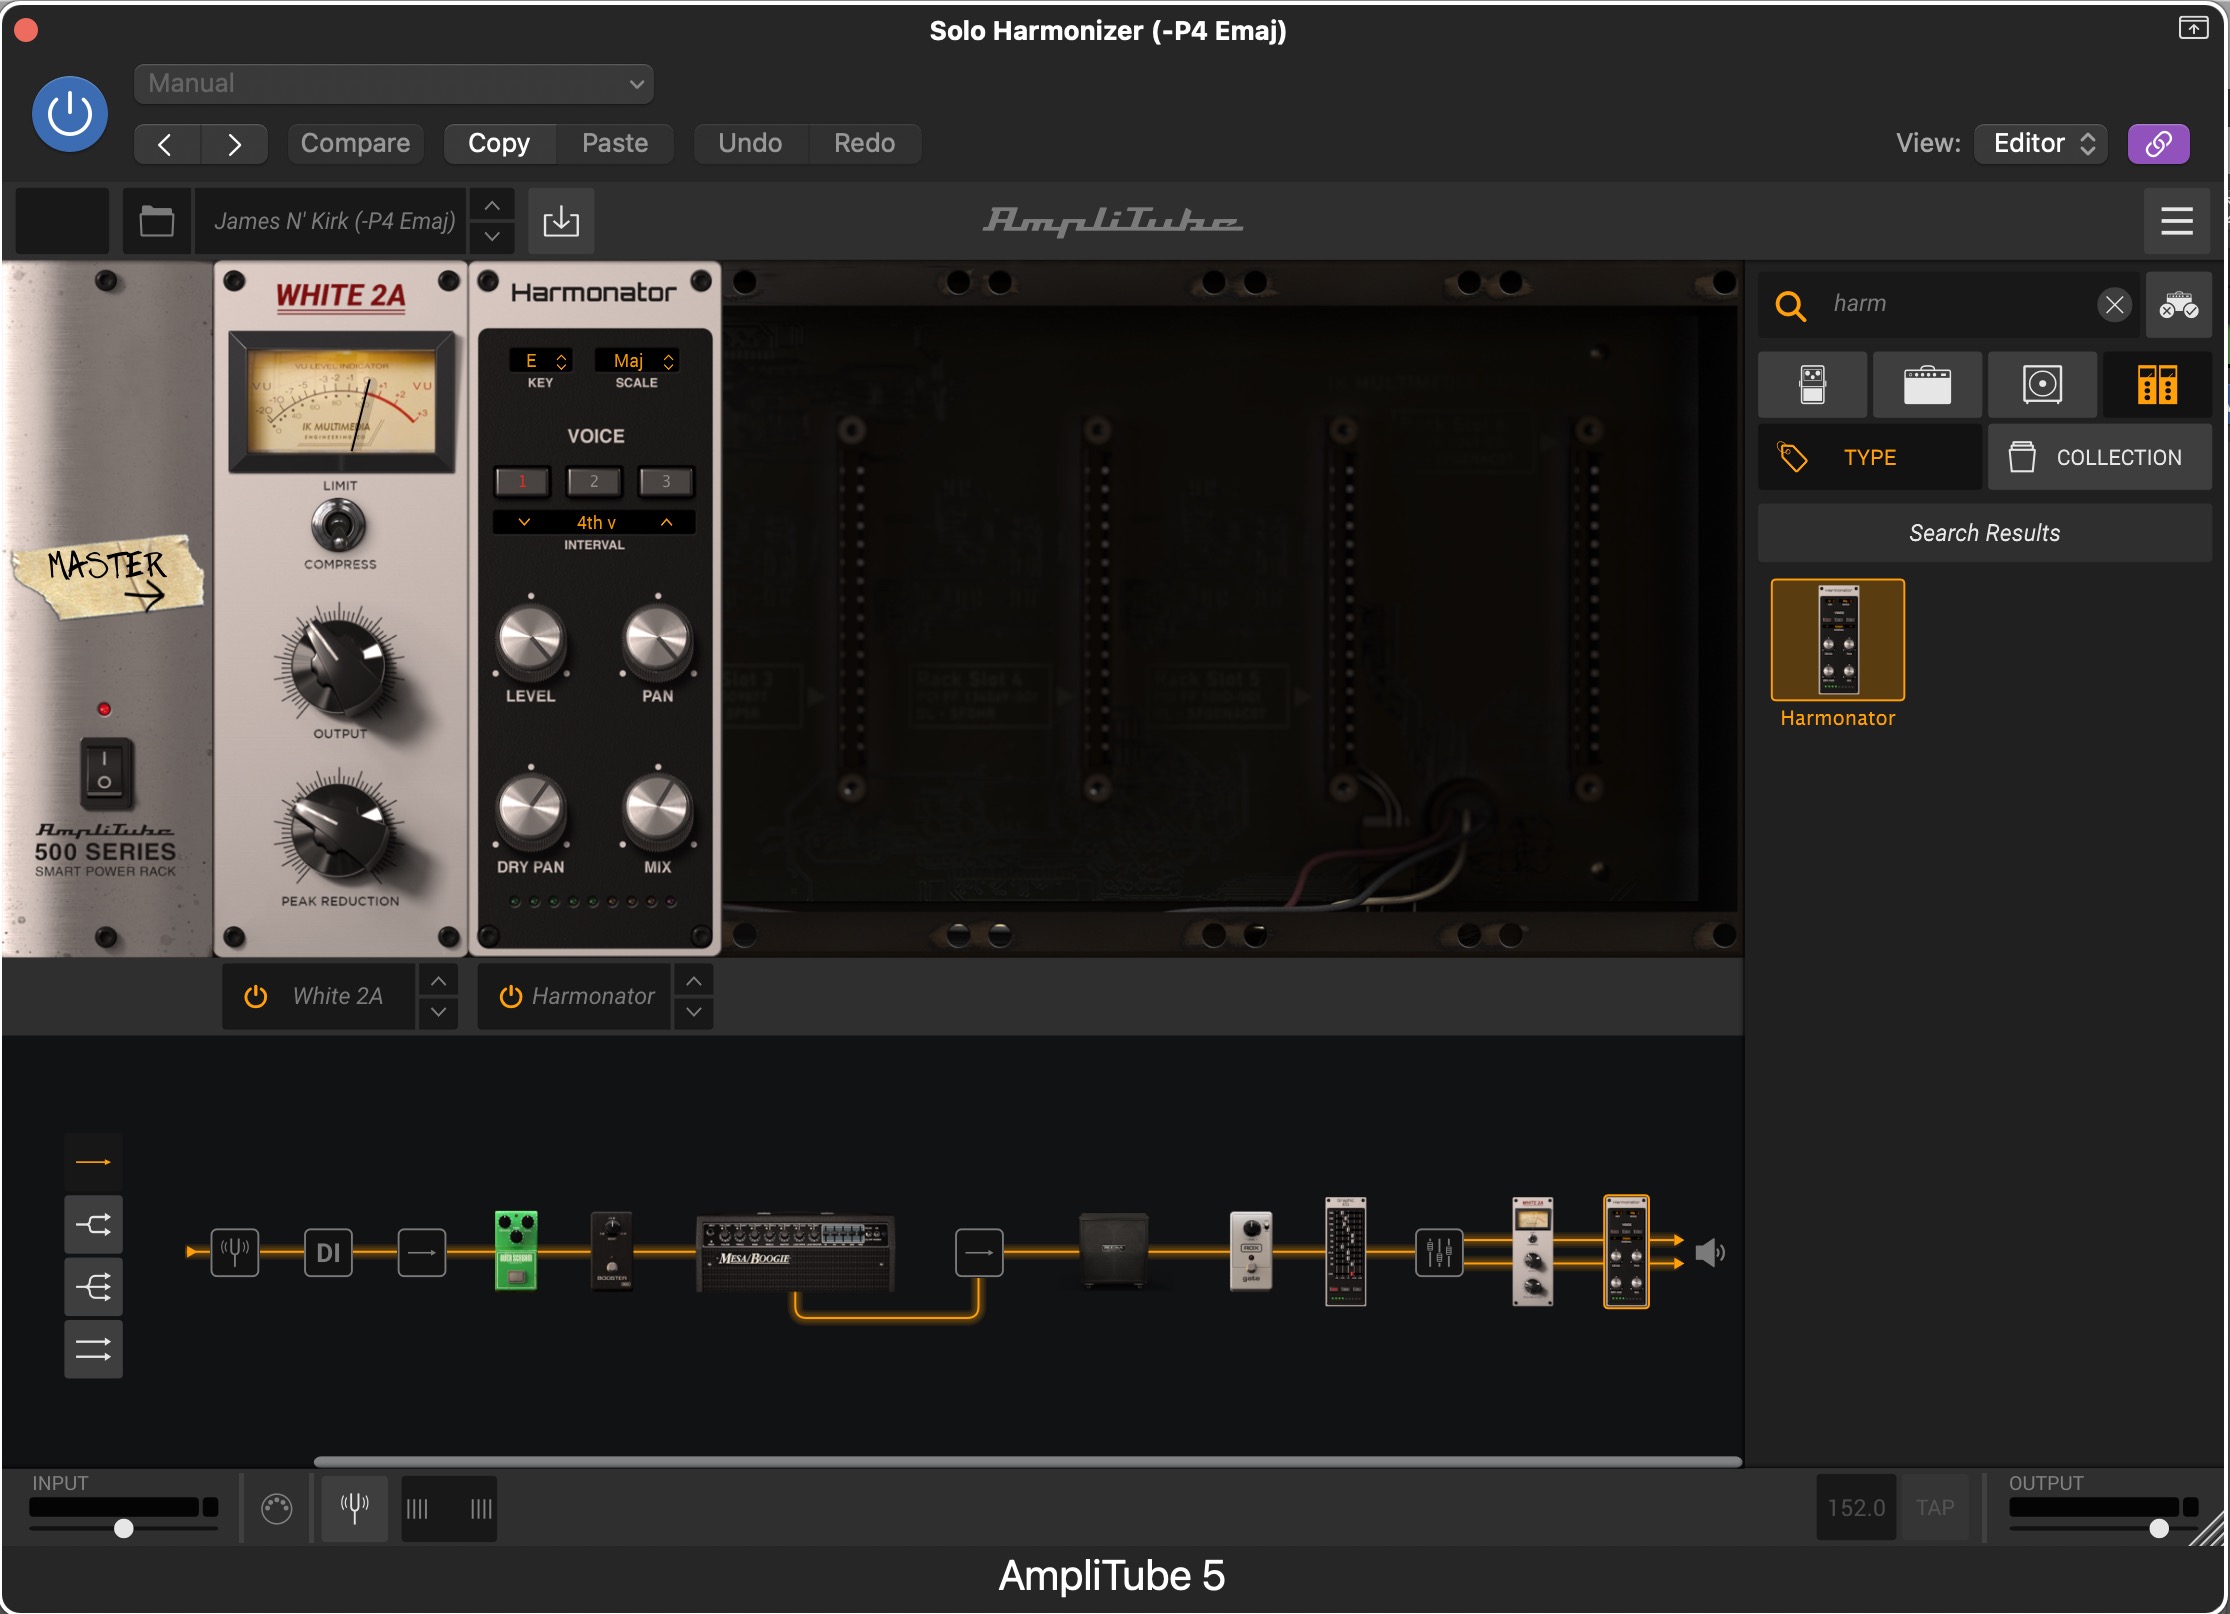Select the Mesa Boogie amp in chain
The width and height of the screenshot is (2230, 1614).
coord(795,1253)
